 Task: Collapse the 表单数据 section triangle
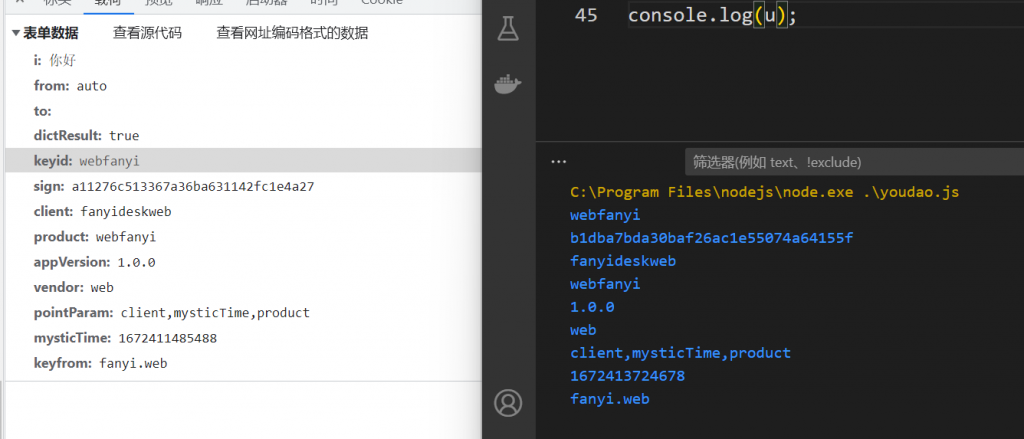point(16,33)
